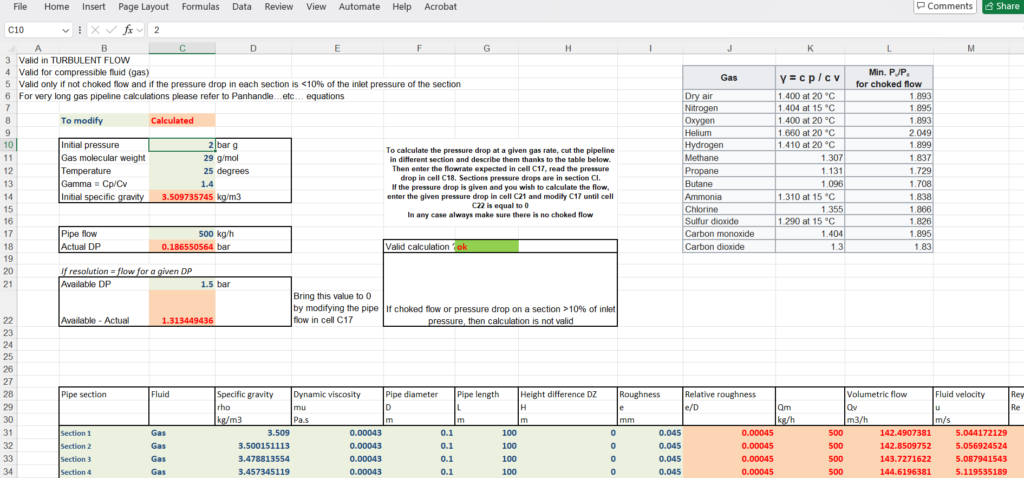Click the green 'ok' valid calculation cell
The width and height of the screenshot is (1024, 478).
pos(487,246)
